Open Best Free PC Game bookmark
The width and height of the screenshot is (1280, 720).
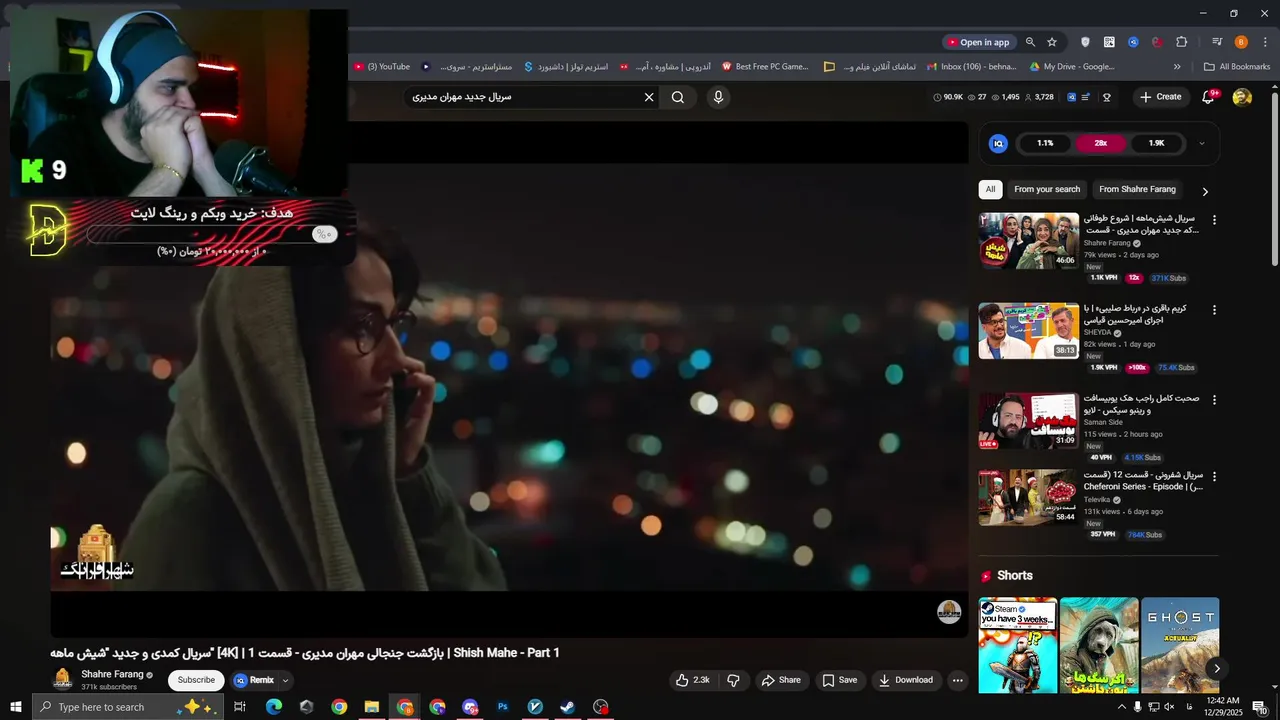(765, 67)
